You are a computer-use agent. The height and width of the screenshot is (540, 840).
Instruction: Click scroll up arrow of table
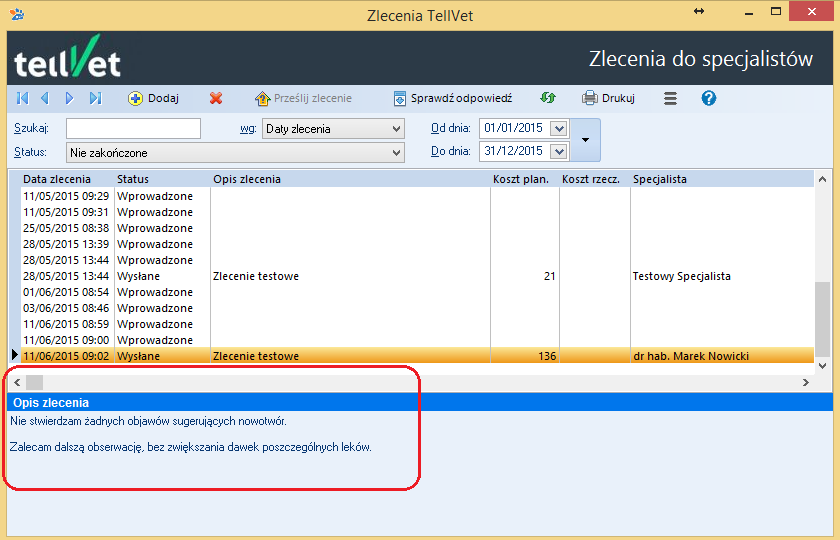coord(822,179)
